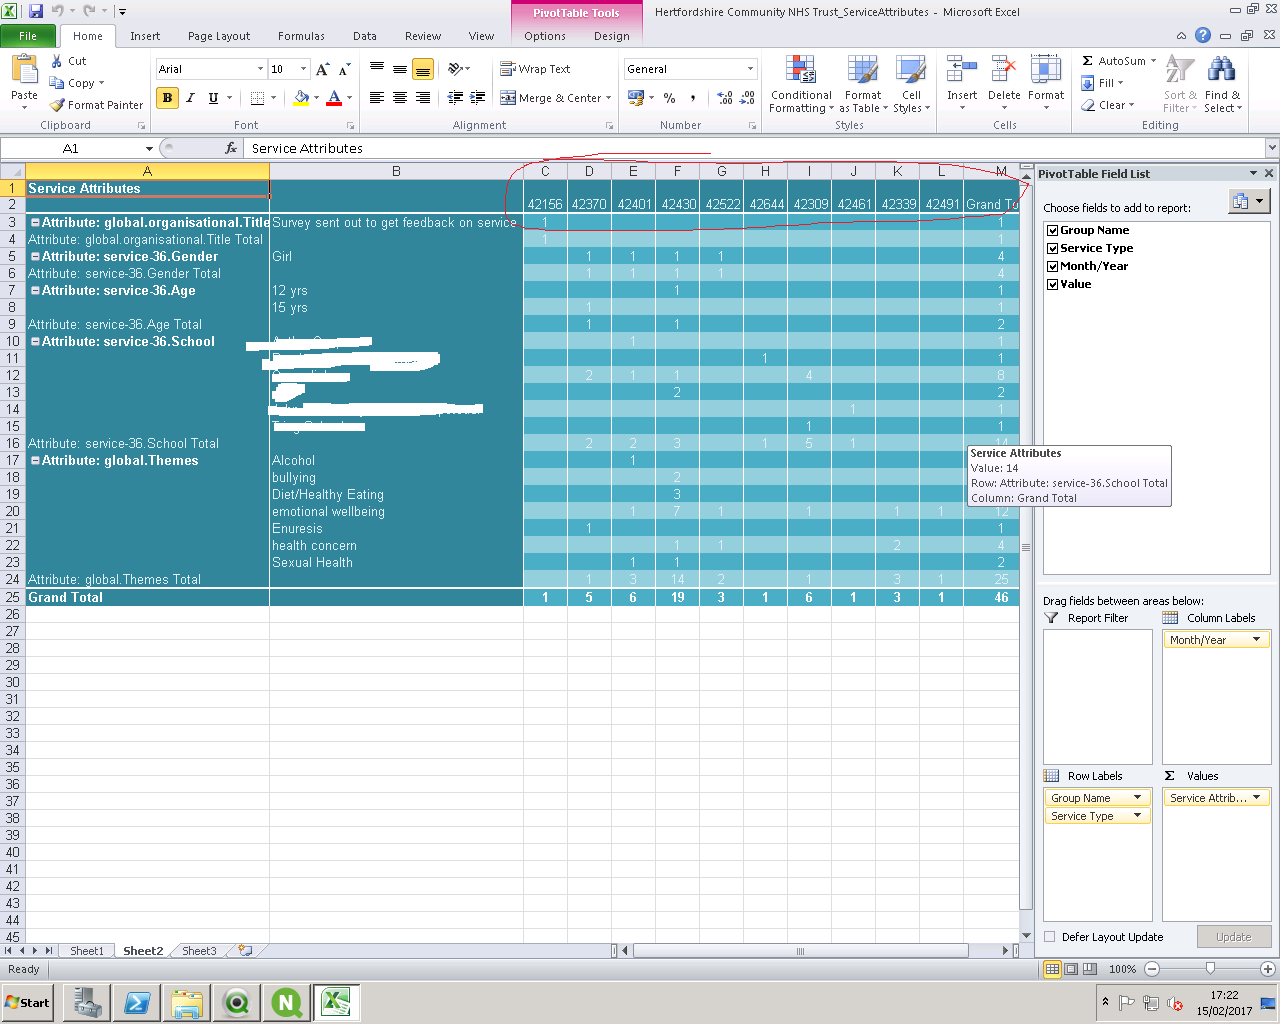Image resolution: width=1280 pixels, height=1024 pixels.
Task: Open PivotTable Options tab
Action: 545,36
